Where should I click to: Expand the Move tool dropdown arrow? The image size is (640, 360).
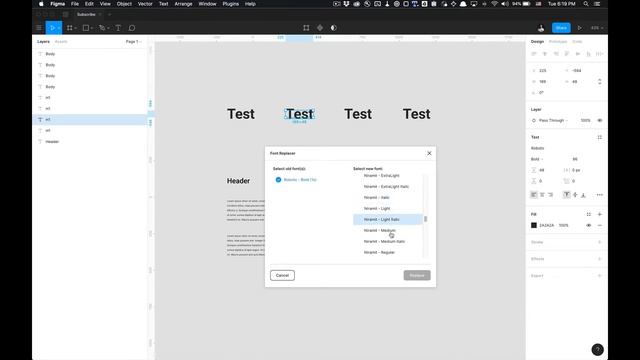pos(59,28)
